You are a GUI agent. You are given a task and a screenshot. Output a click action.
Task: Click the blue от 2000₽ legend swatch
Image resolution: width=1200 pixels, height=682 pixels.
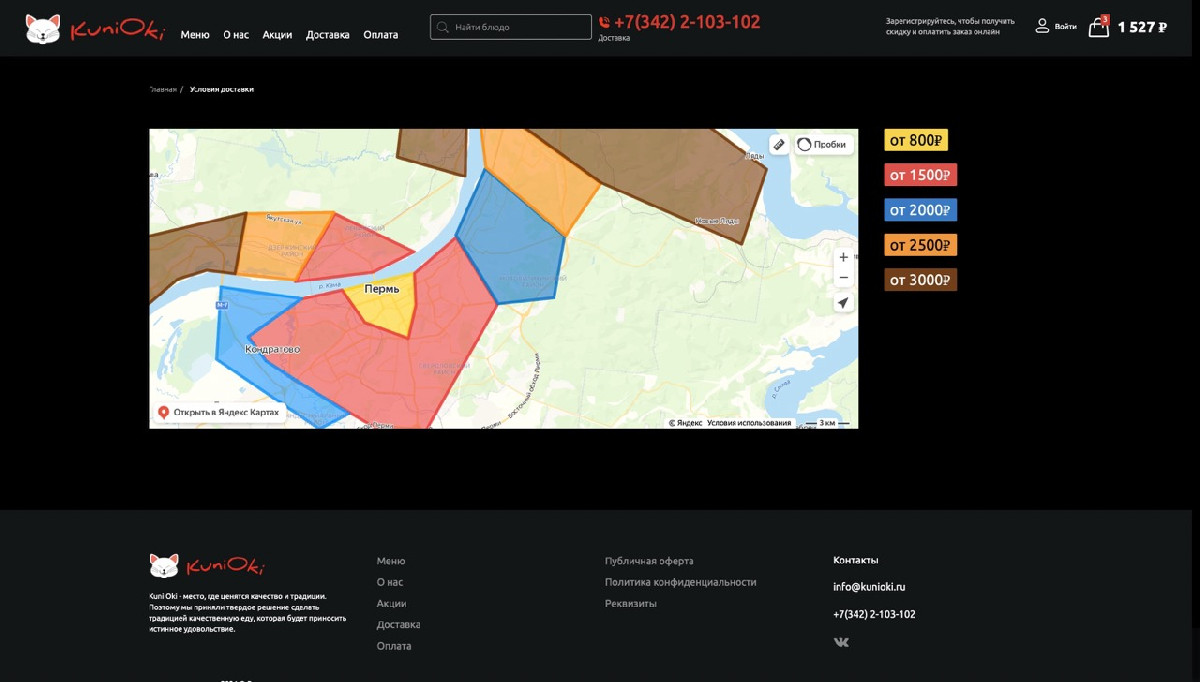pyautogui.click(x=921, y=210)
